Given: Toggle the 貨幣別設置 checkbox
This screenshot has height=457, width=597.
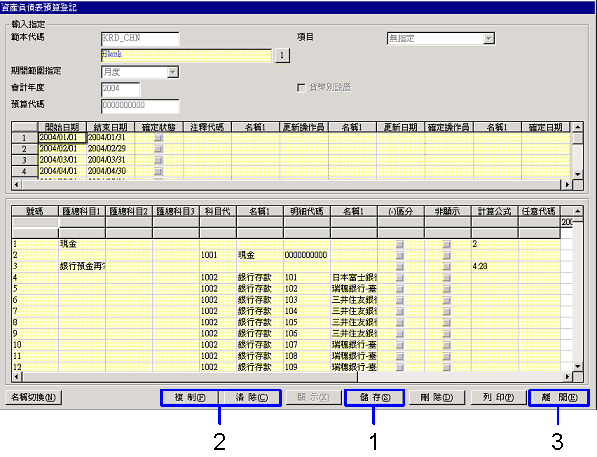Looking at the screenshot, I should (x=301, y=88).
